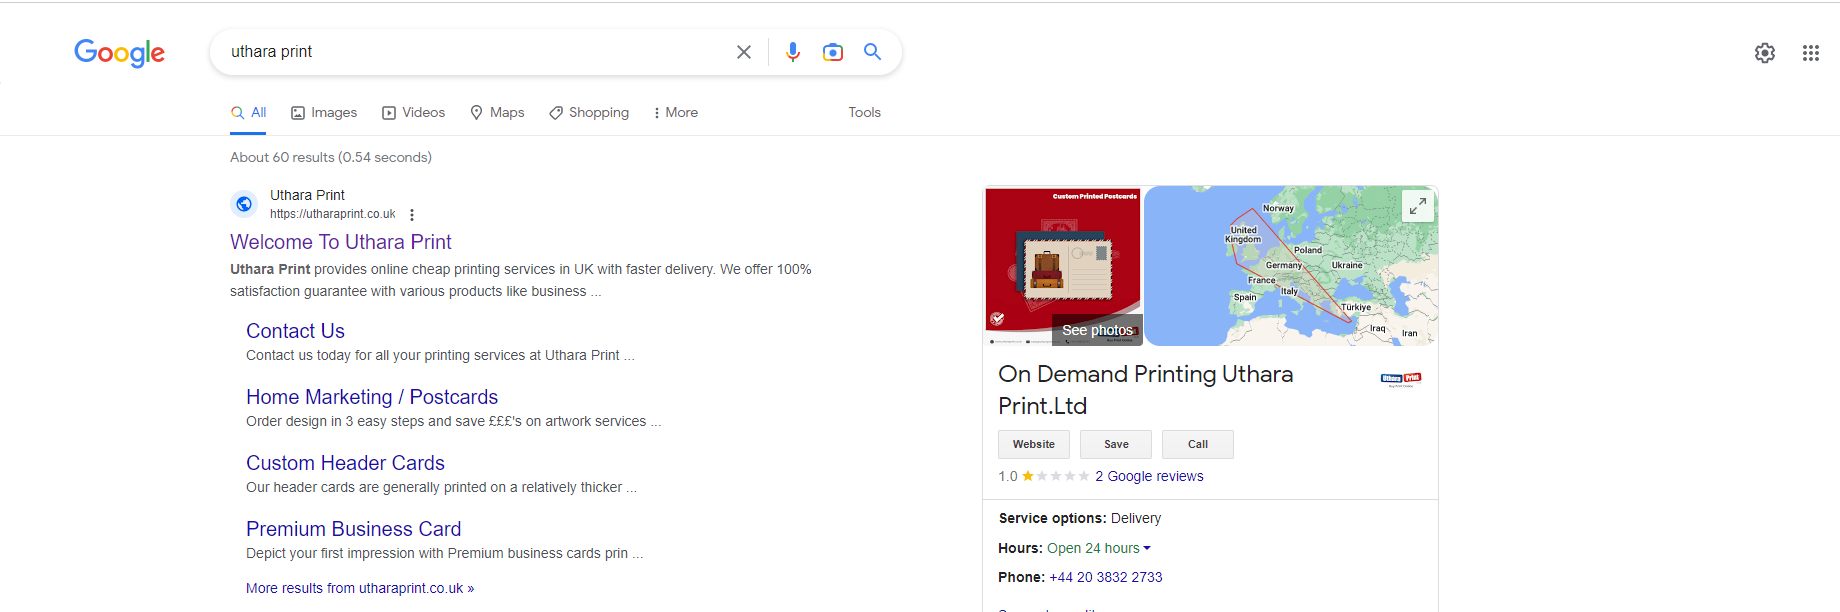The image size is (1840, 612).
Task: Click the magnifying glass search button
Action: click(872, 52)
